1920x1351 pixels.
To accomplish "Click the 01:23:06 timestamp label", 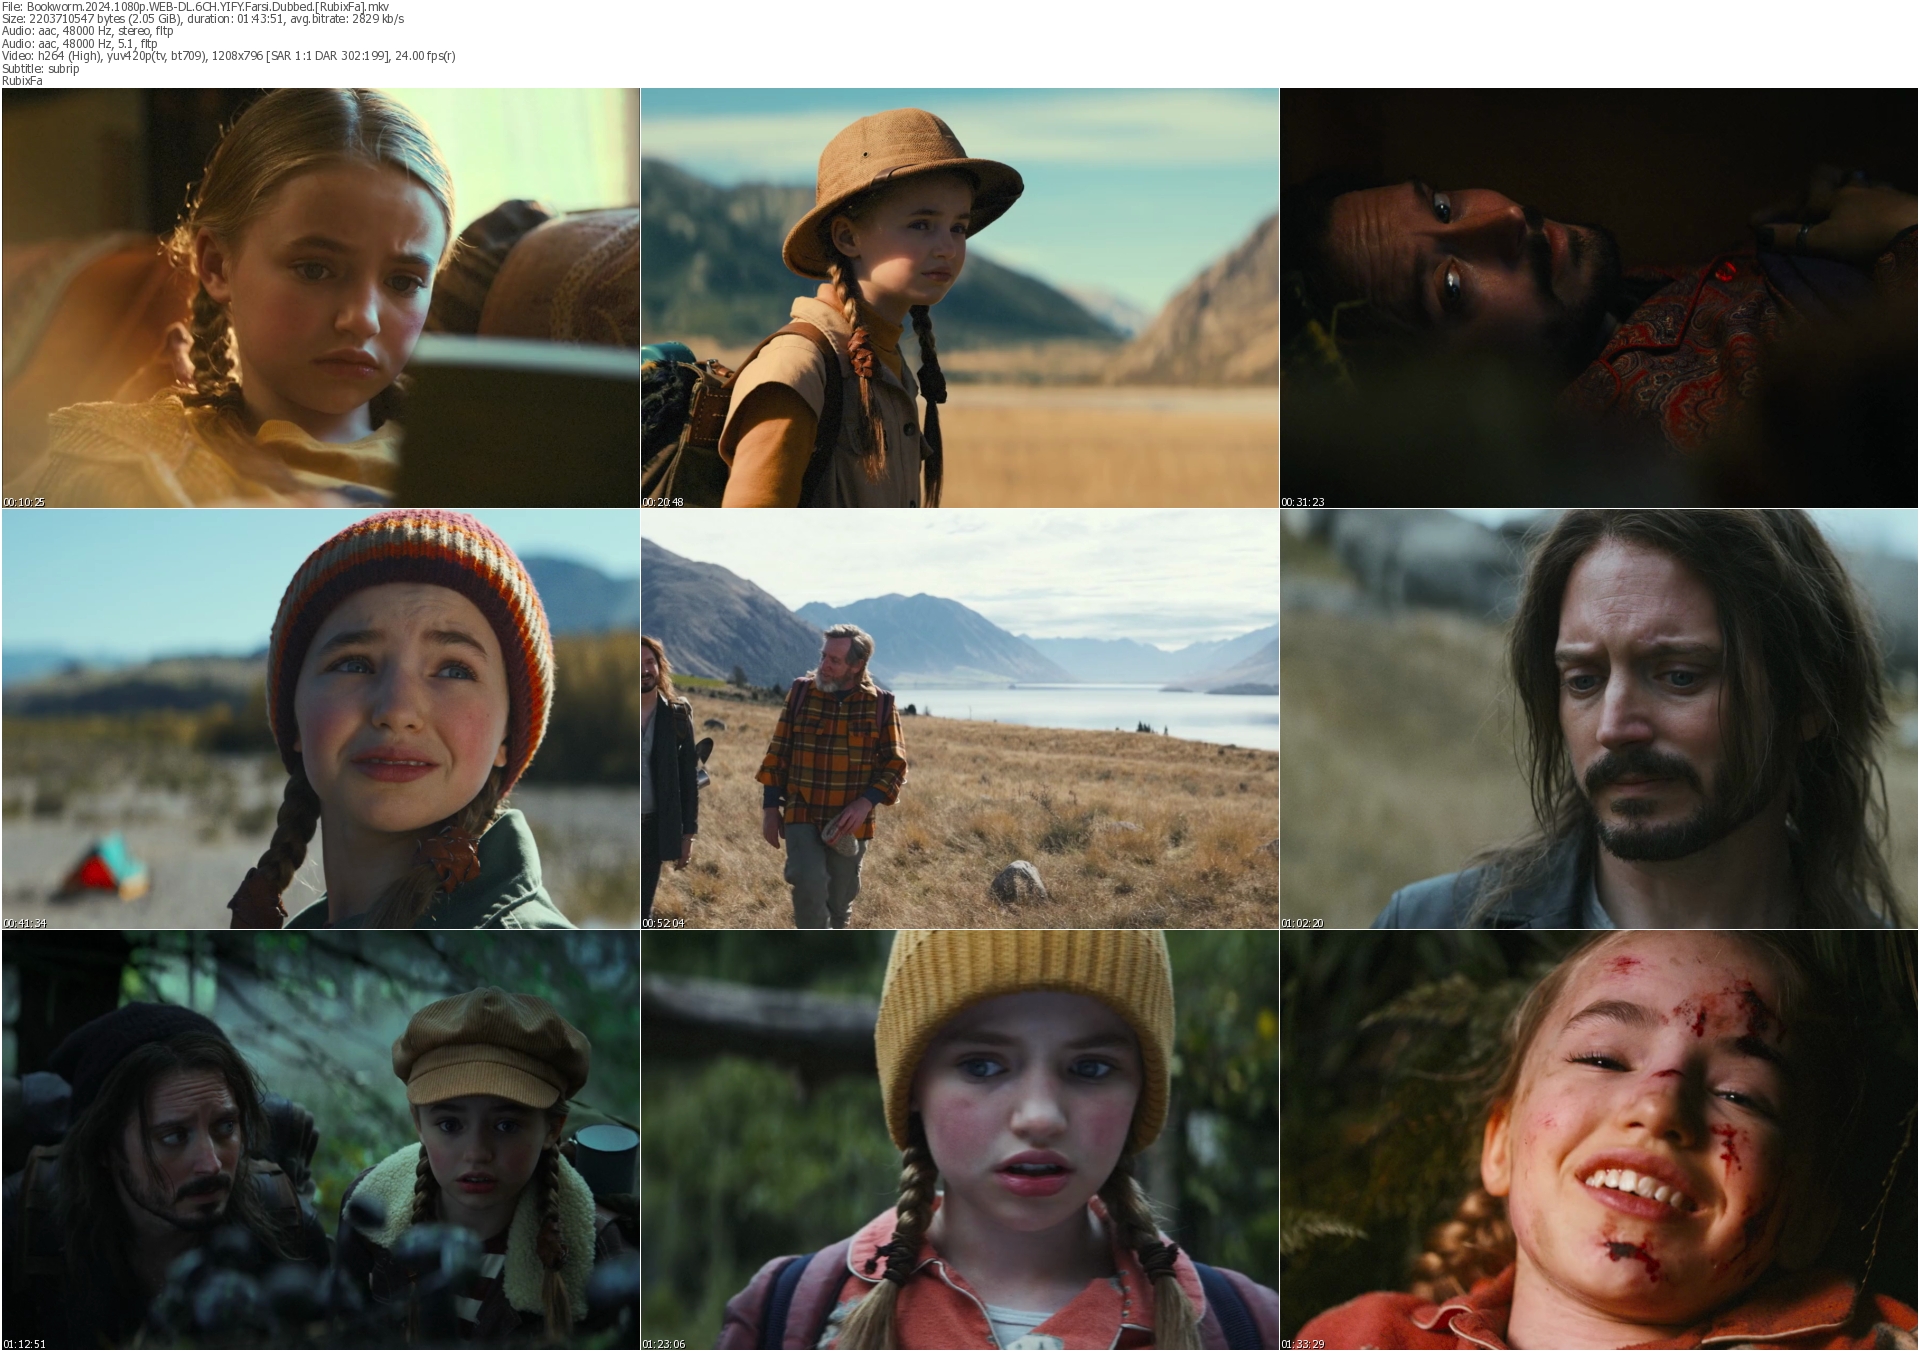I will pos(663,1344).
